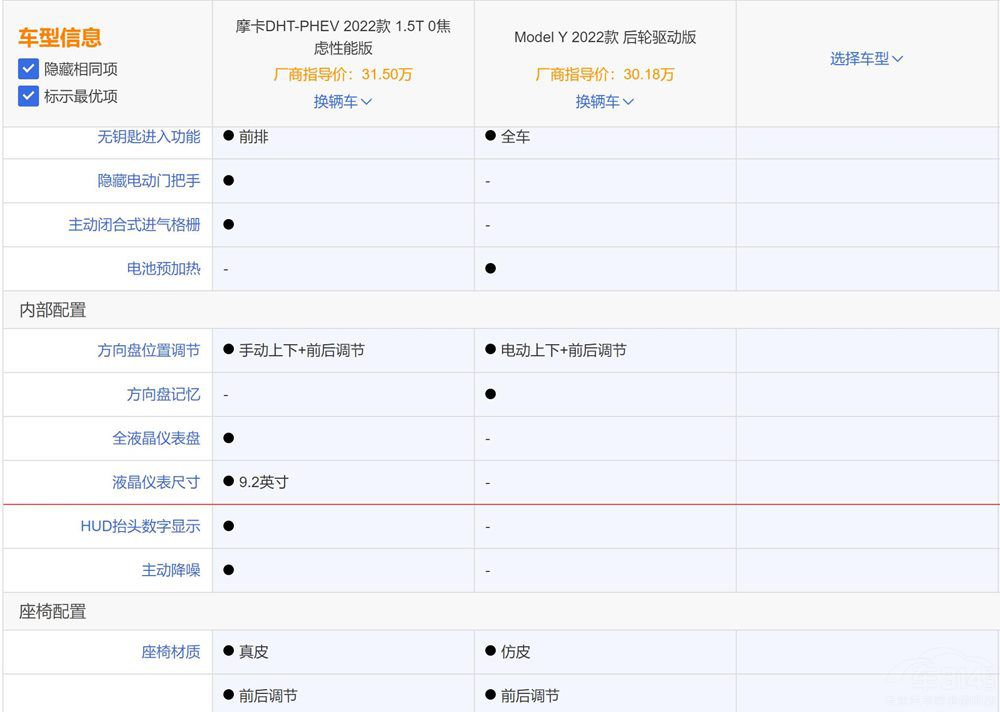Click the 座椅材质 row label
This screenshot has height=712, width=1000.
(x=170, y=652)
